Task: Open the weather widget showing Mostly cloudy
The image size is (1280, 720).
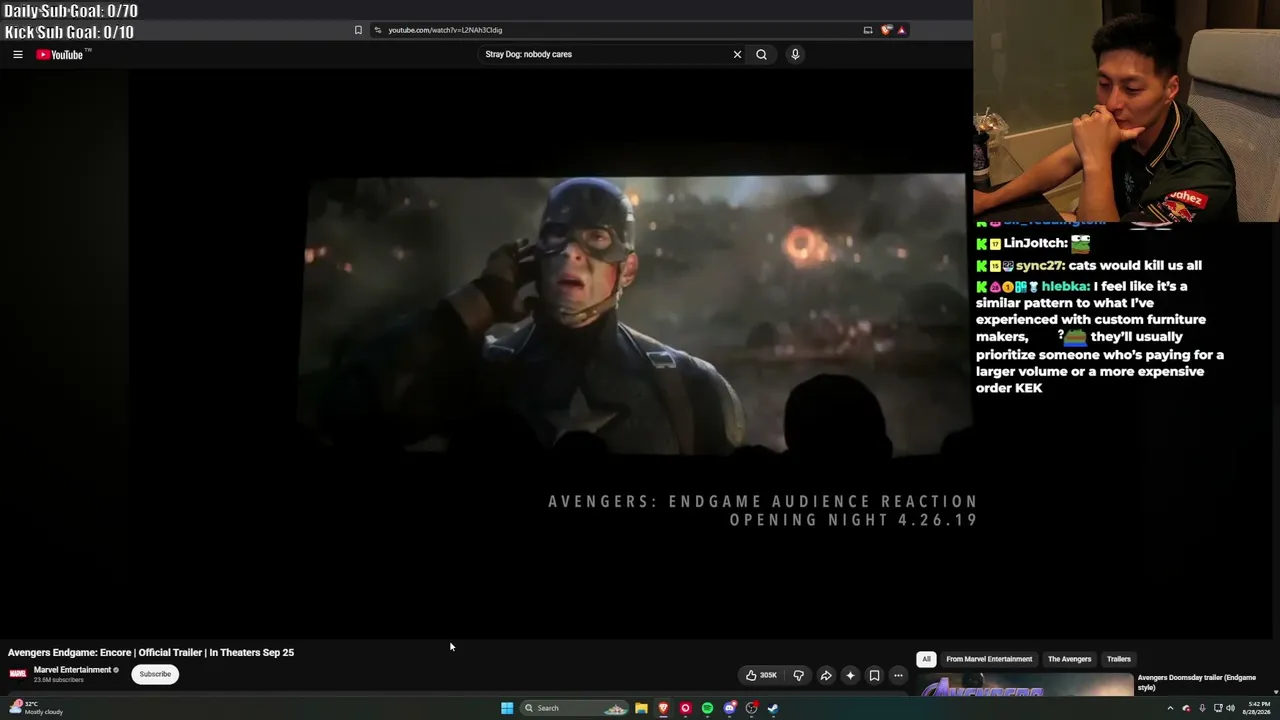Action: (35, 708)
